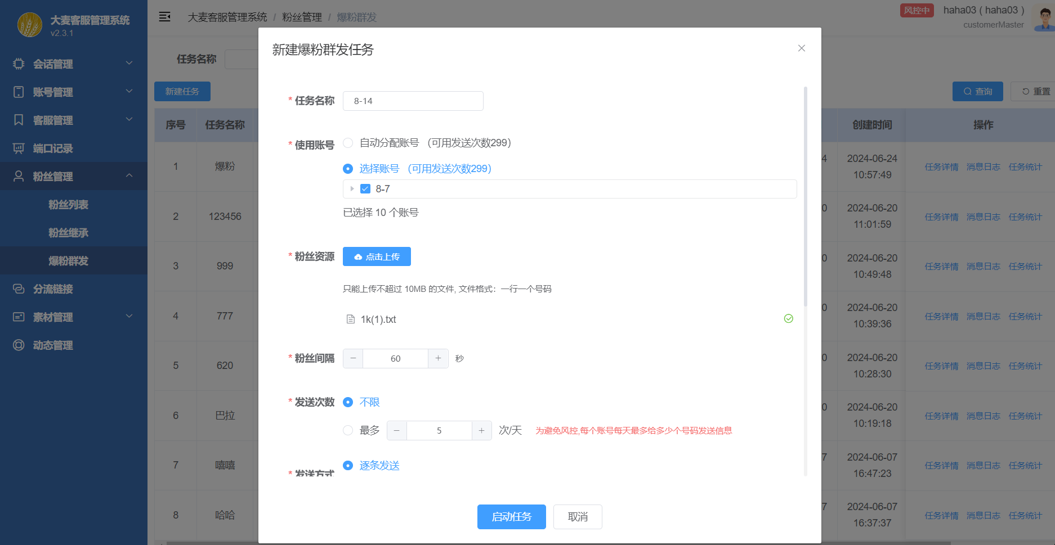This screenshot has height=545, width=1055.
Task: Click task name cell 巴拉
Action: (x=225, y=415)
